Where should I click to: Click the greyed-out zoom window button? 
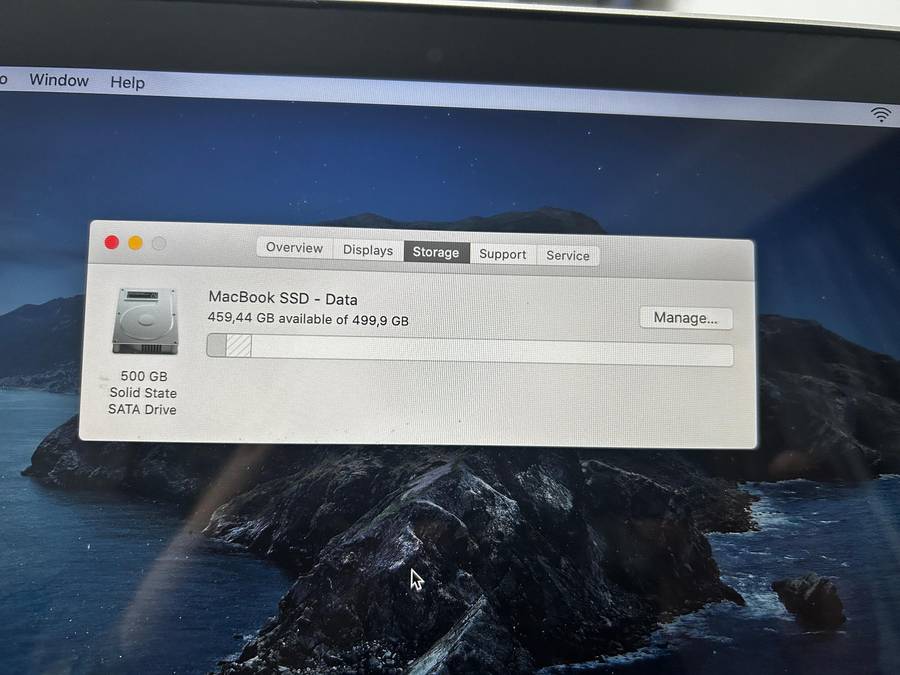point(159,244)
